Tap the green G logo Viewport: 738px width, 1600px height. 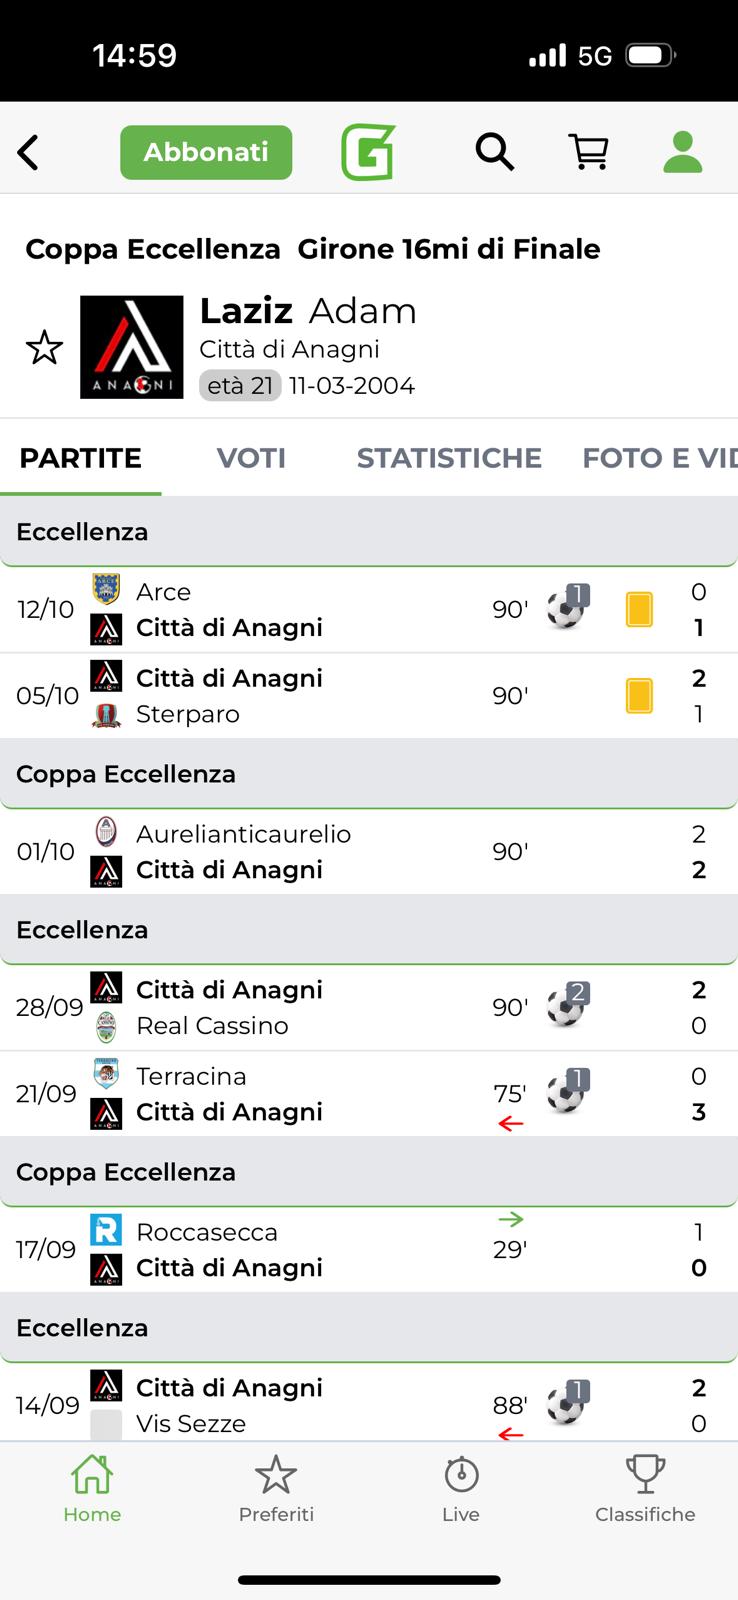pyautogui.click(x=368, y=153)
